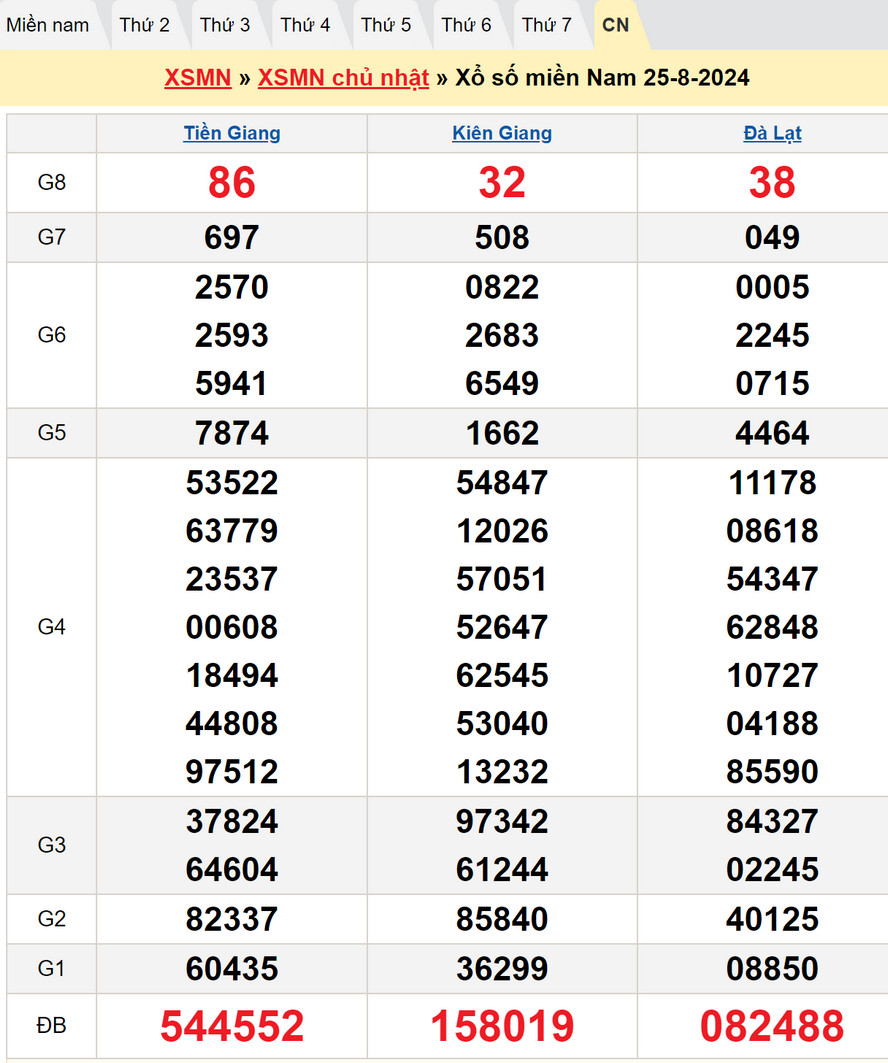Show results for Thứ 5
This screenshot has width=888, height=1063.
point(386,25)
